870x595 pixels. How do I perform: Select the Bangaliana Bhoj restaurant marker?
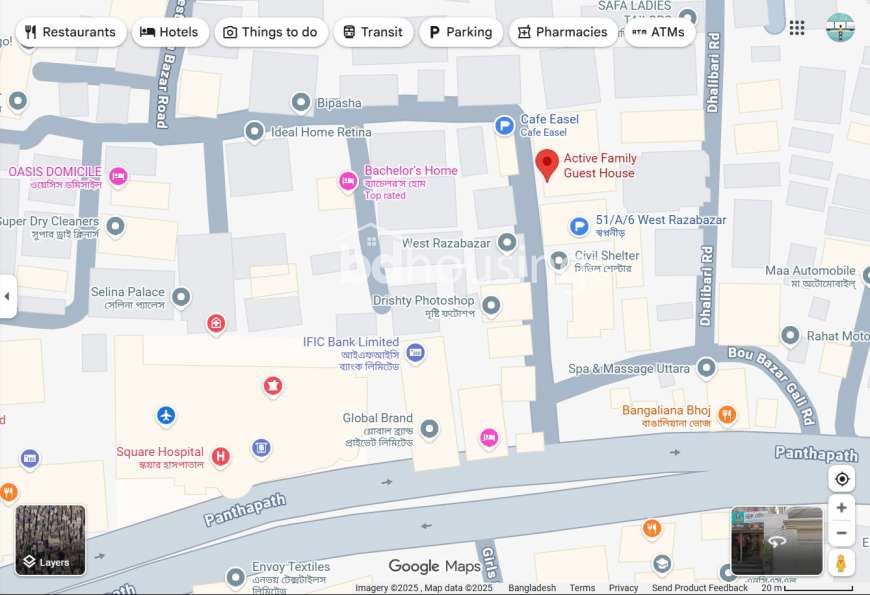(727, 414)
